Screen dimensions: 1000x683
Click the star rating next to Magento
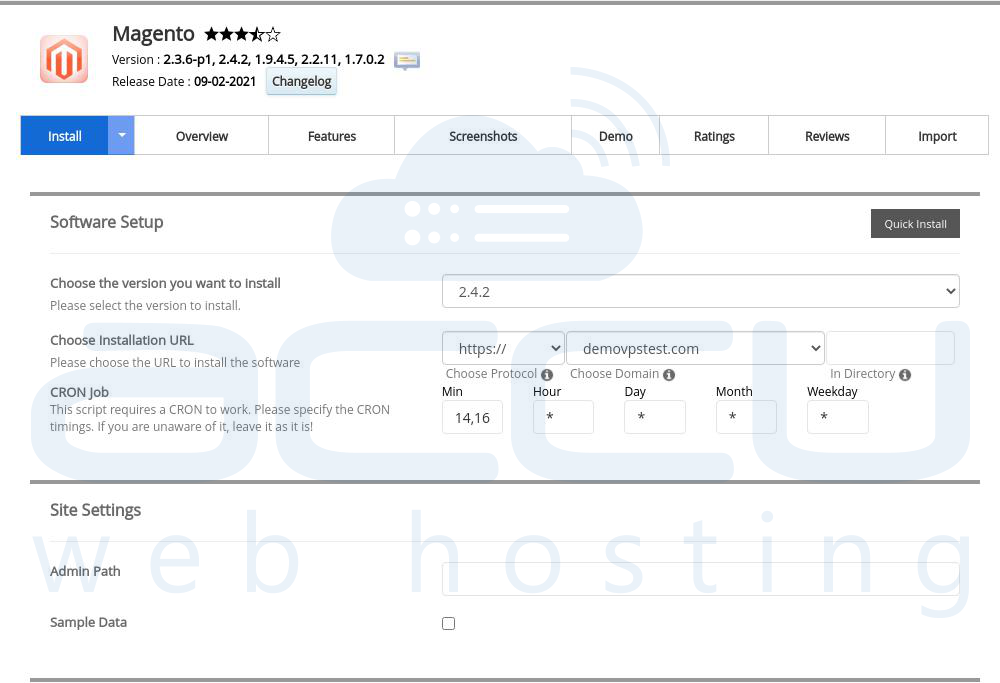[242, 34]
